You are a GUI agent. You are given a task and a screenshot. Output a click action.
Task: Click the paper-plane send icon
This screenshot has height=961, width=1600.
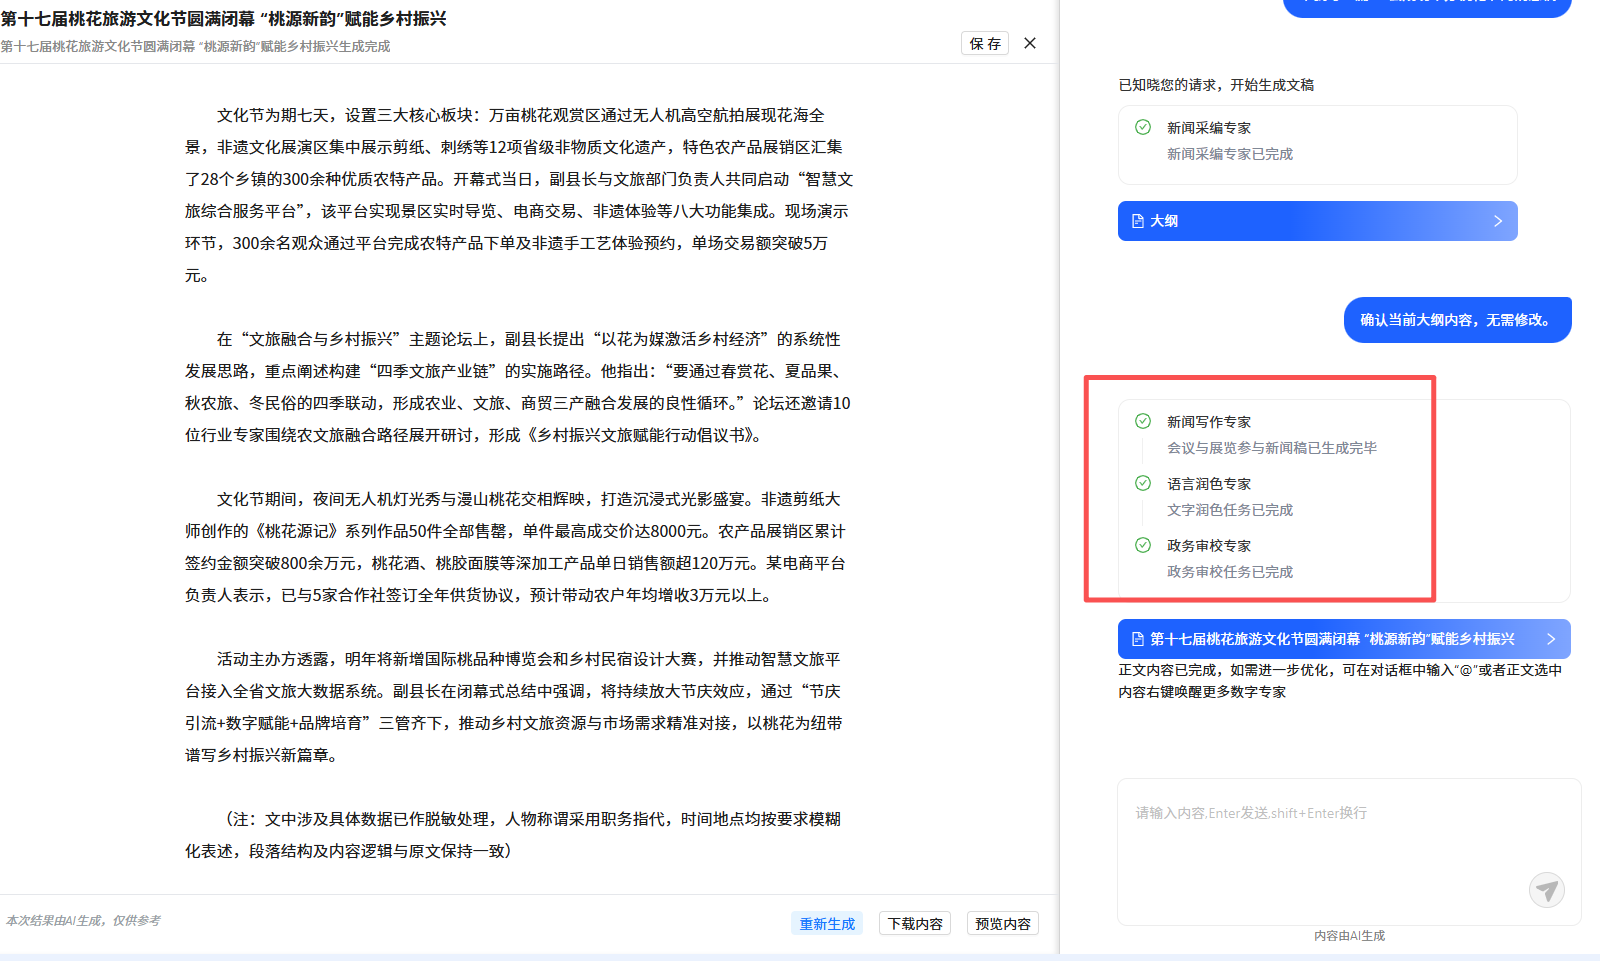click(x=1546, y=889)
